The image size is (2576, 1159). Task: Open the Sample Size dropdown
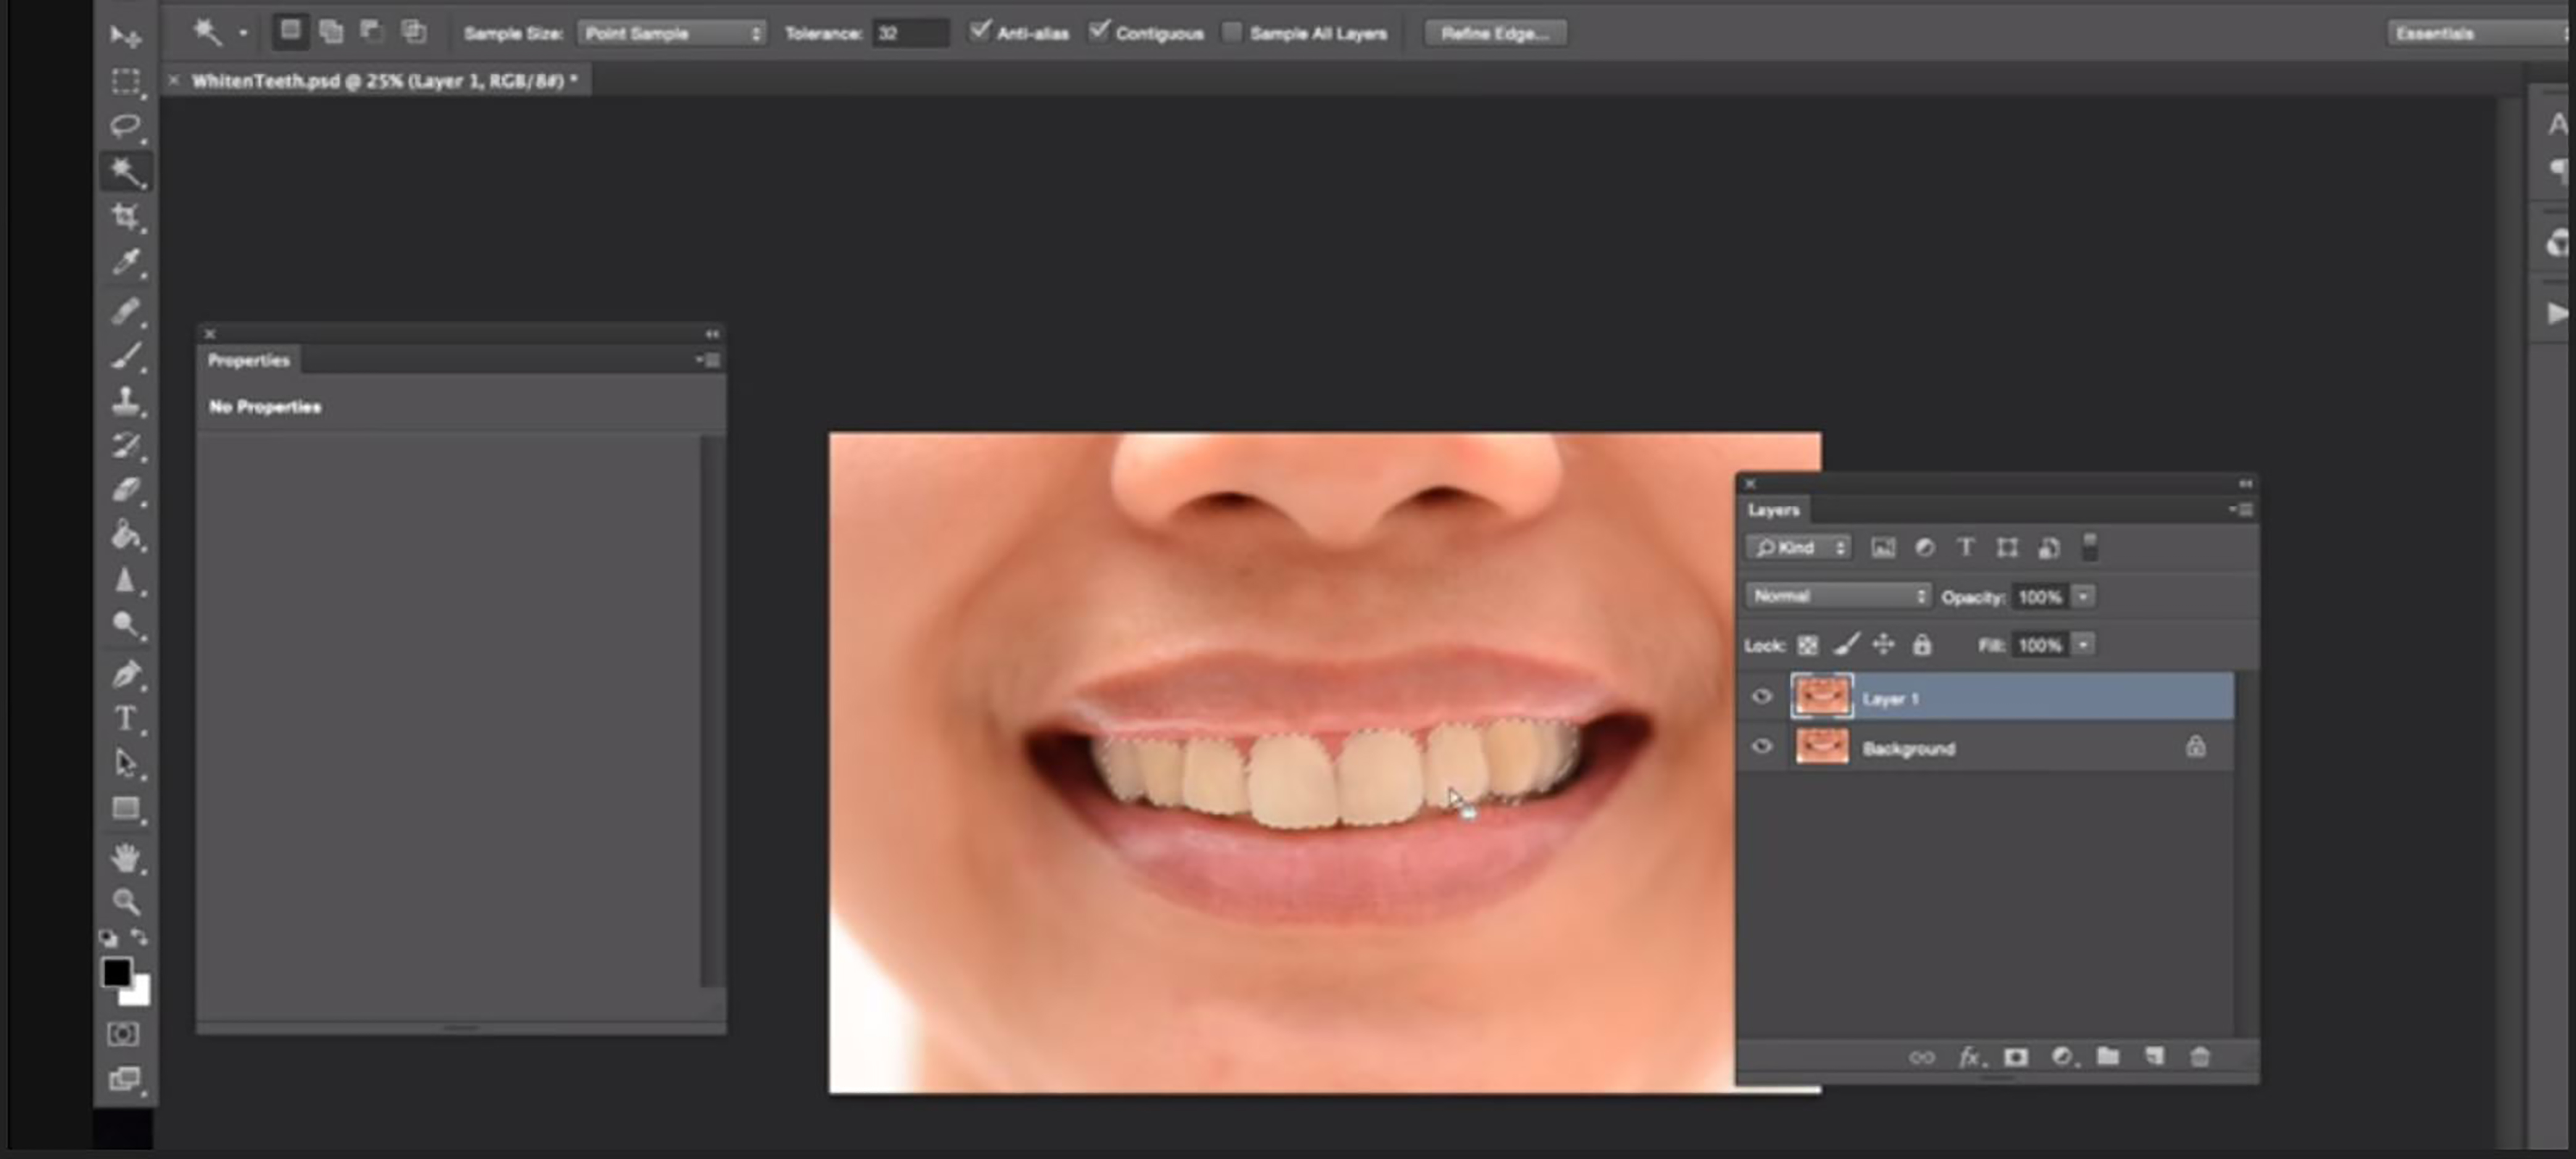(x=671, y=34)
